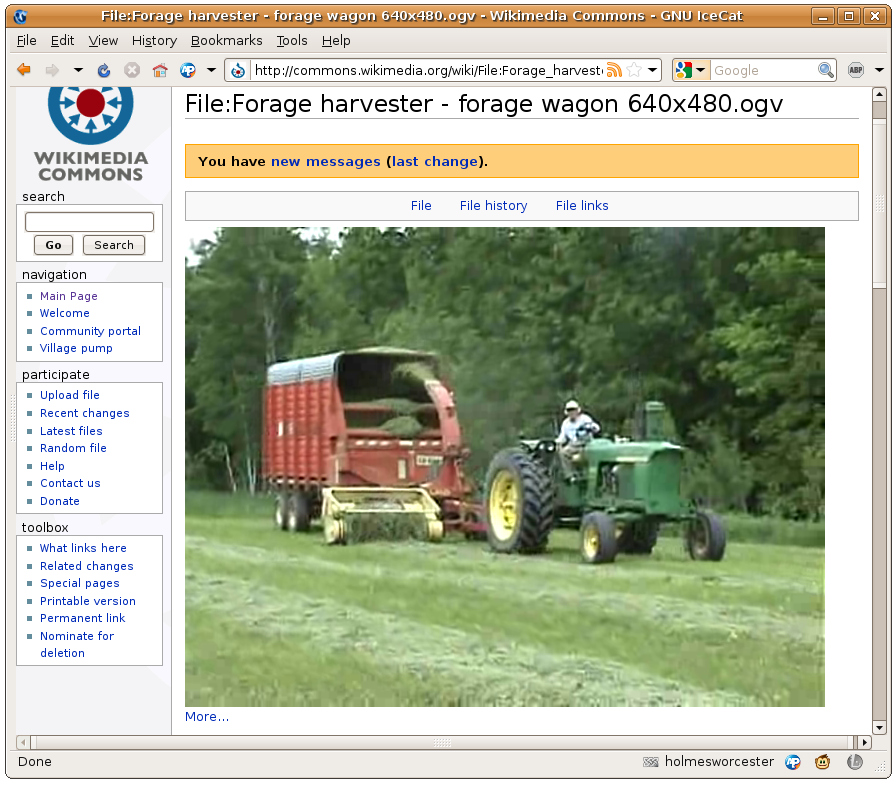Click the forage harvester video thumbnail

(x=505, y=466)
